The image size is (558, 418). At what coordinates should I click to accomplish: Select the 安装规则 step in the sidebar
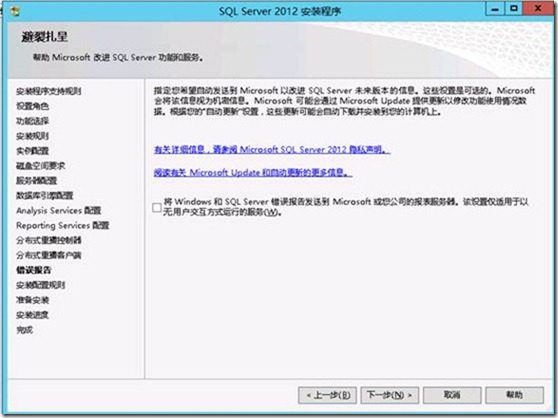pos(32,136)
